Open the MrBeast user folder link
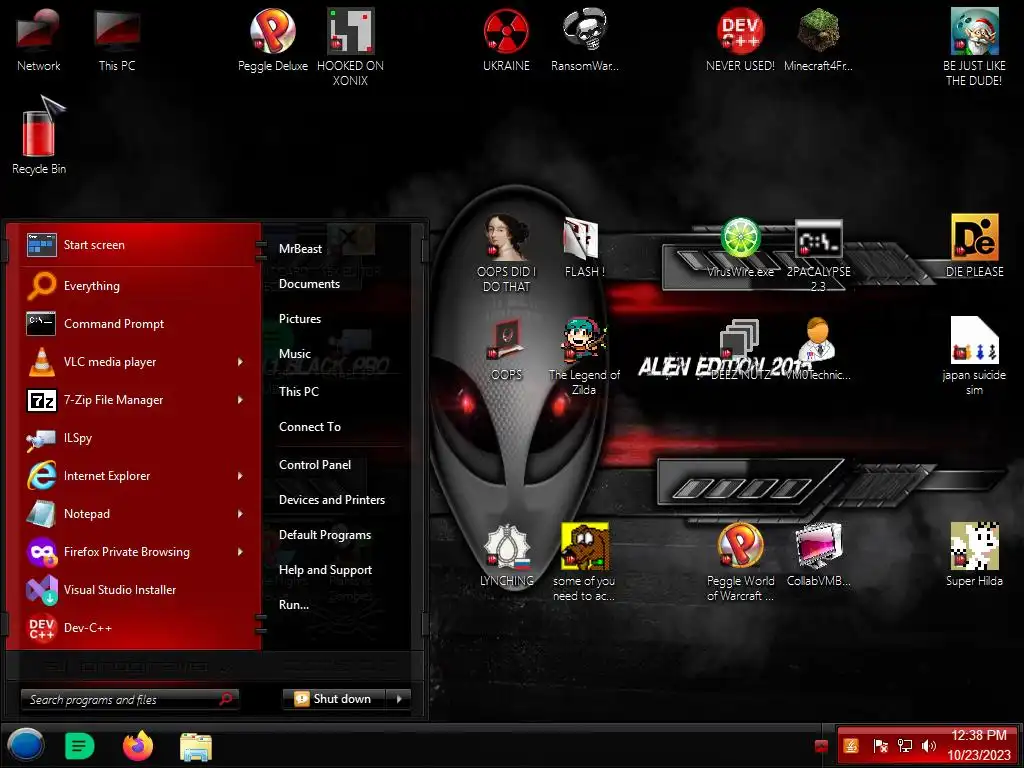 (x=300, y=249)
